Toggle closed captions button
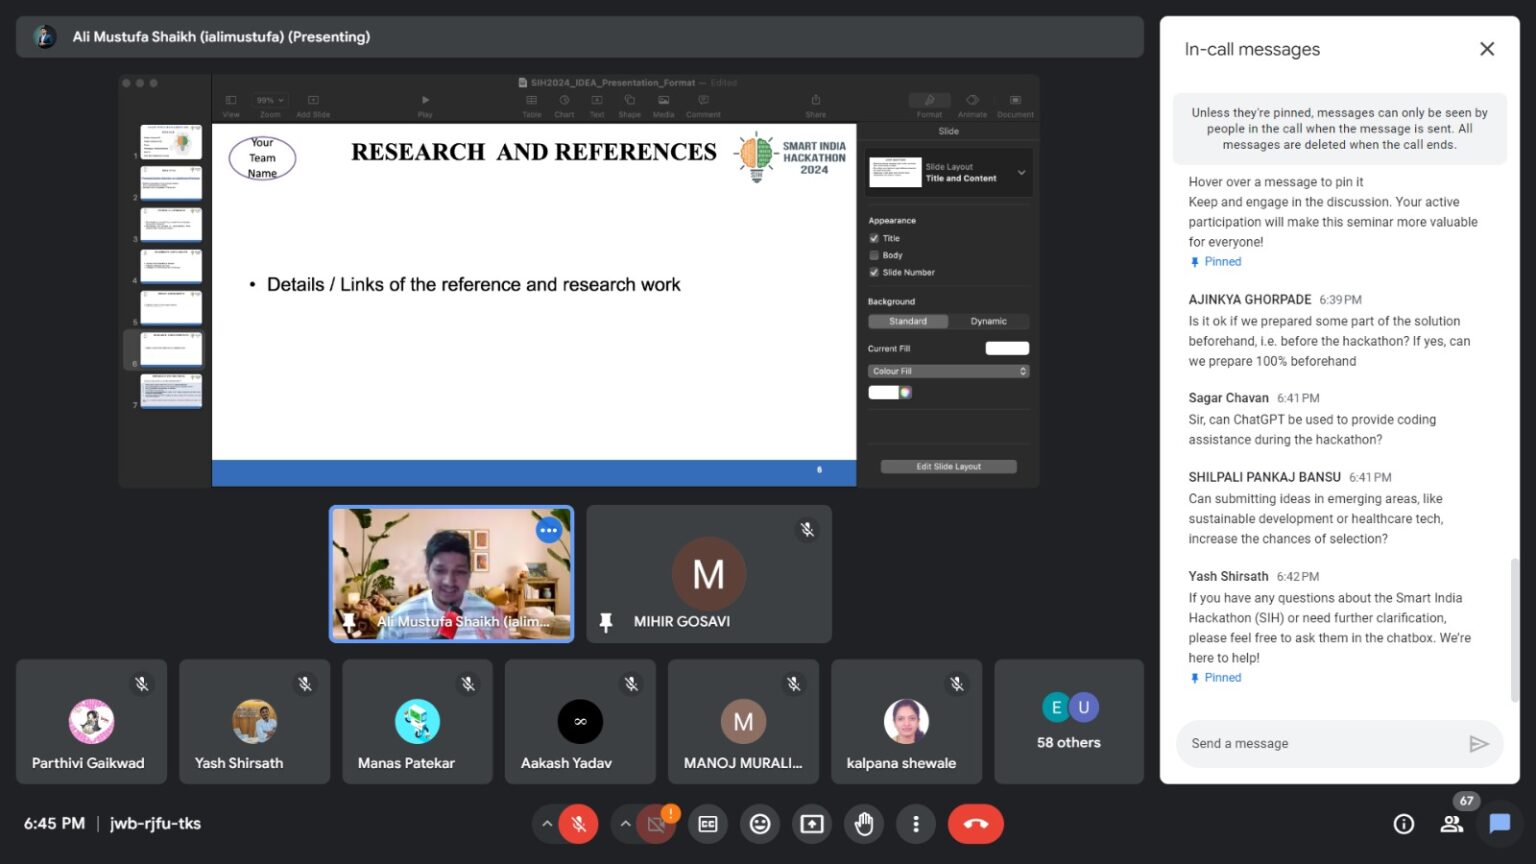The height and width of the screenshot is (864, 1536). 708,824
